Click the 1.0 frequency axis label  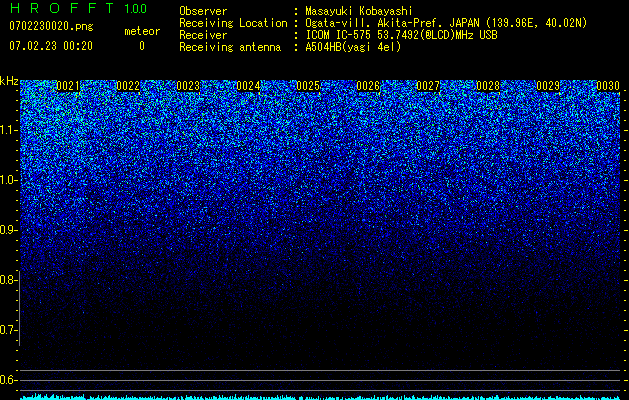[7, 180]
